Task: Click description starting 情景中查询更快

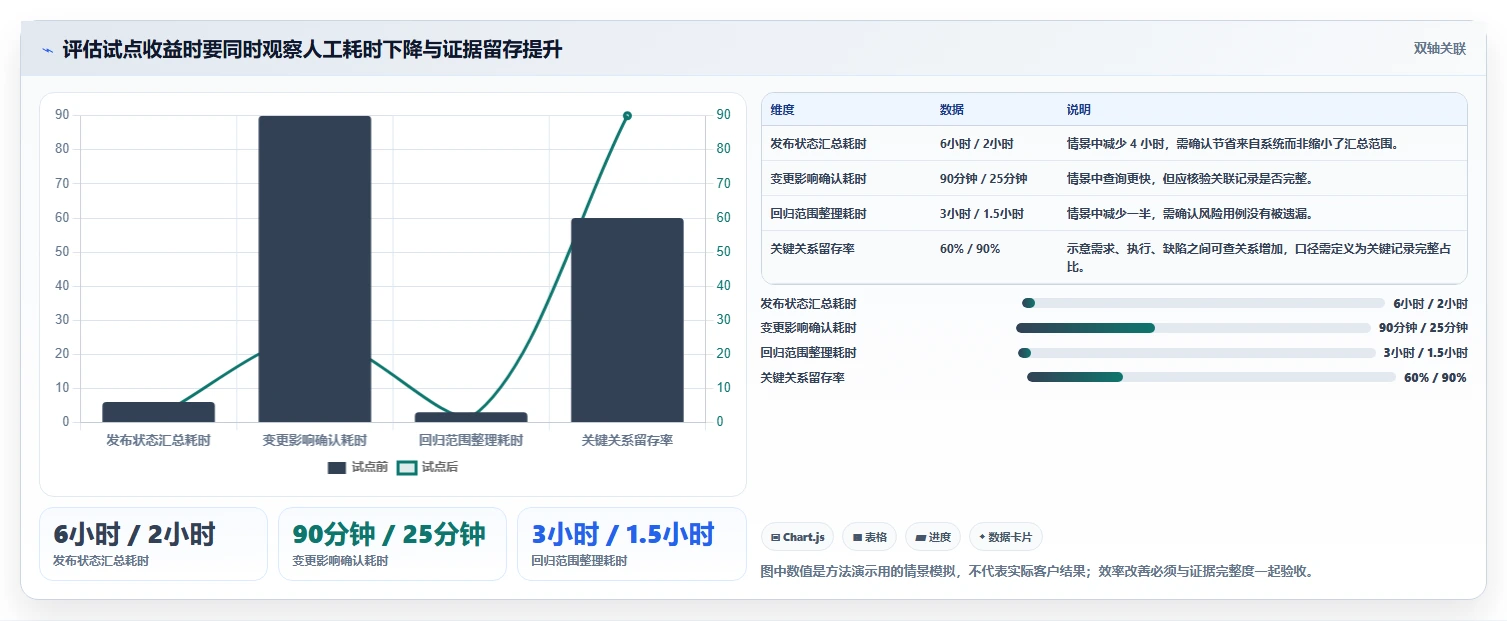Action: [1189, 179]
